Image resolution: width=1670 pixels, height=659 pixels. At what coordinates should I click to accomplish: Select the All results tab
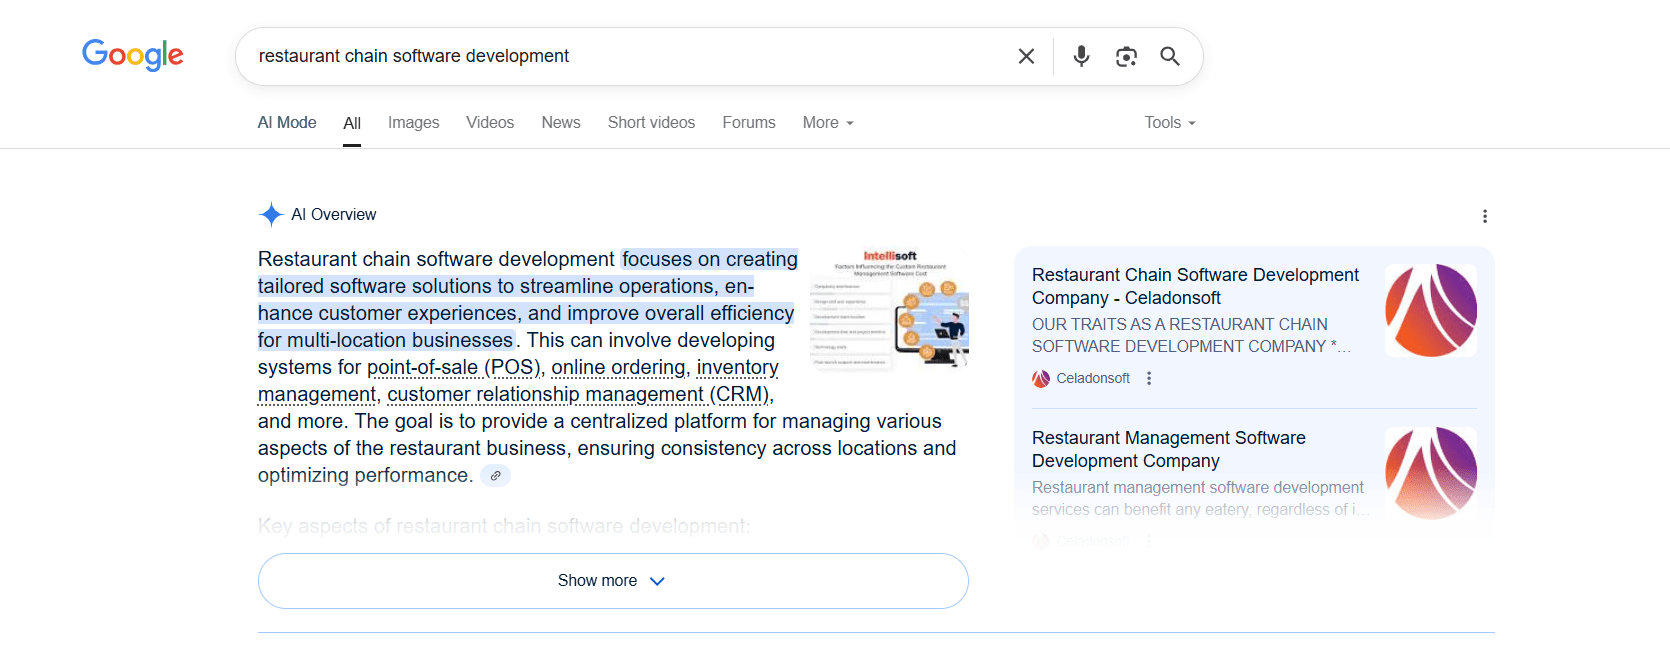coord(352,123)
